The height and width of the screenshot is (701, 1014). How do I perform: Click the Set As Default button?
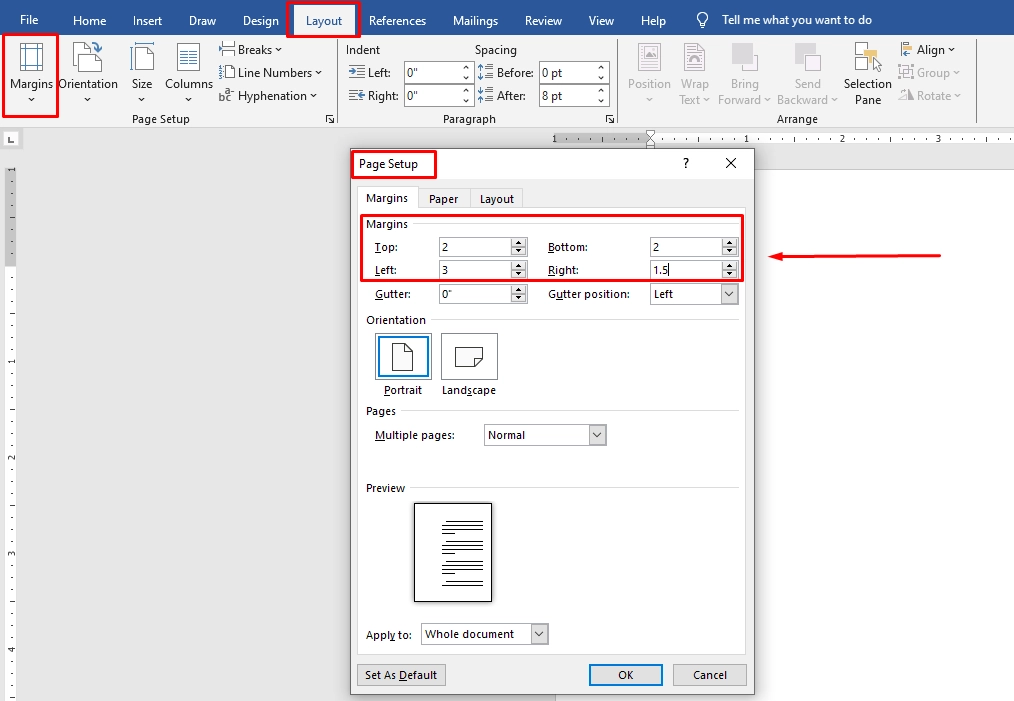[400, 674]
